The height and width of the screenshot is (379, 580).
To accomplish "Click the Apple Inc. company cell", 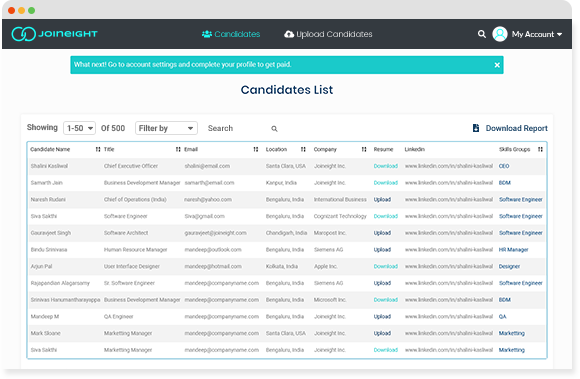I will pyautogui.click(x=326, y=266).
